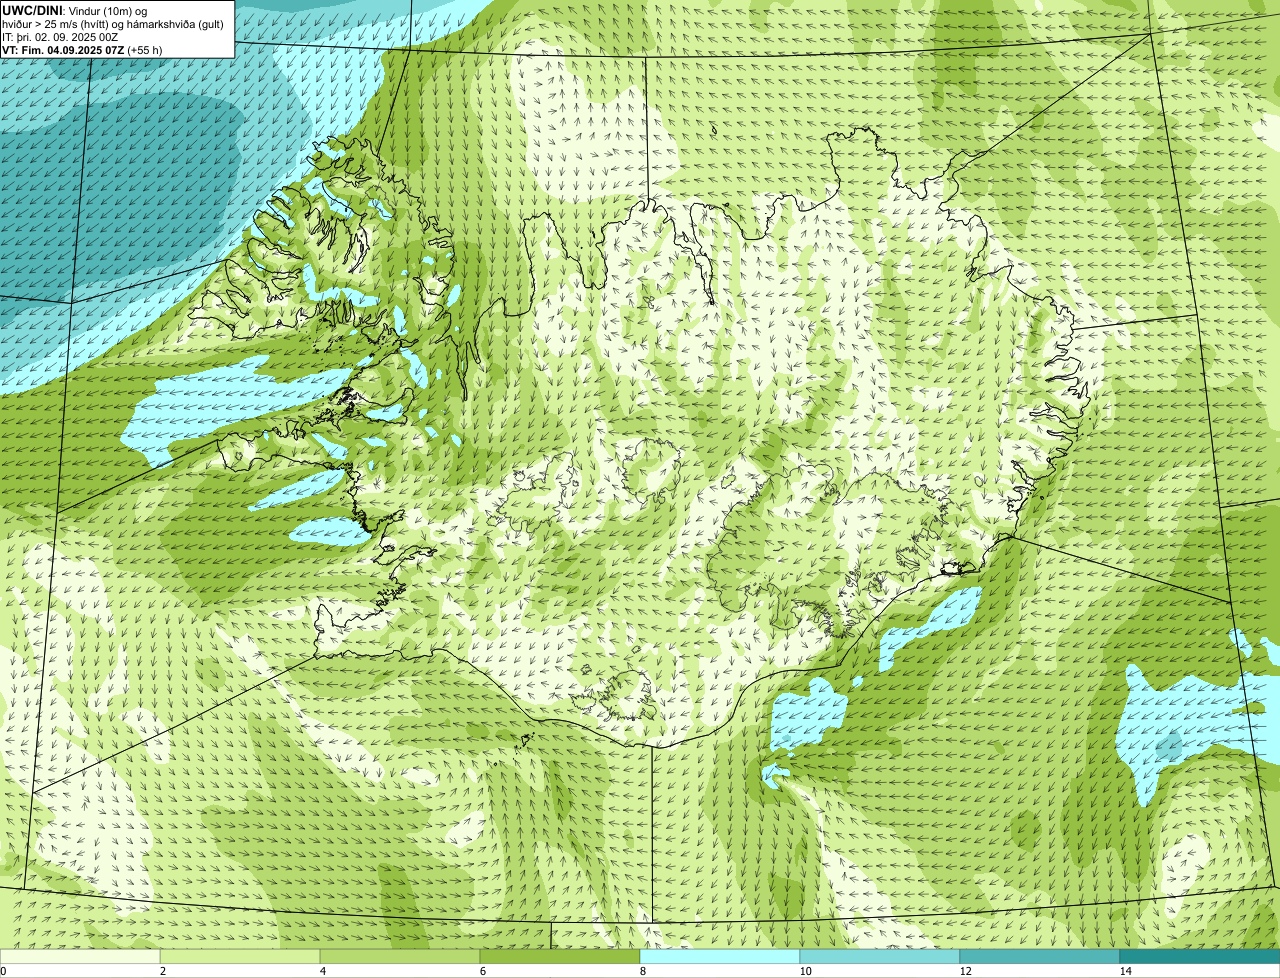Select the legend scale value "4"
Screen dimensions: 1280x978
(x=322, y=971)
